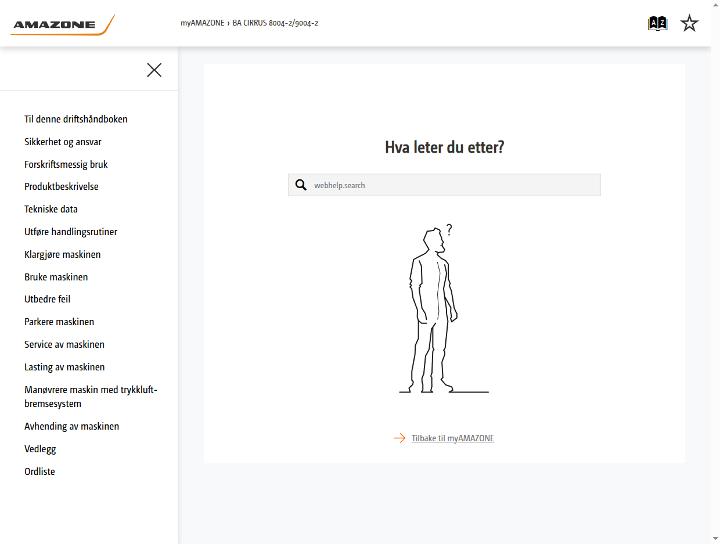
Task: Open Service av maskinen chapter
Action: click(64, 344)
